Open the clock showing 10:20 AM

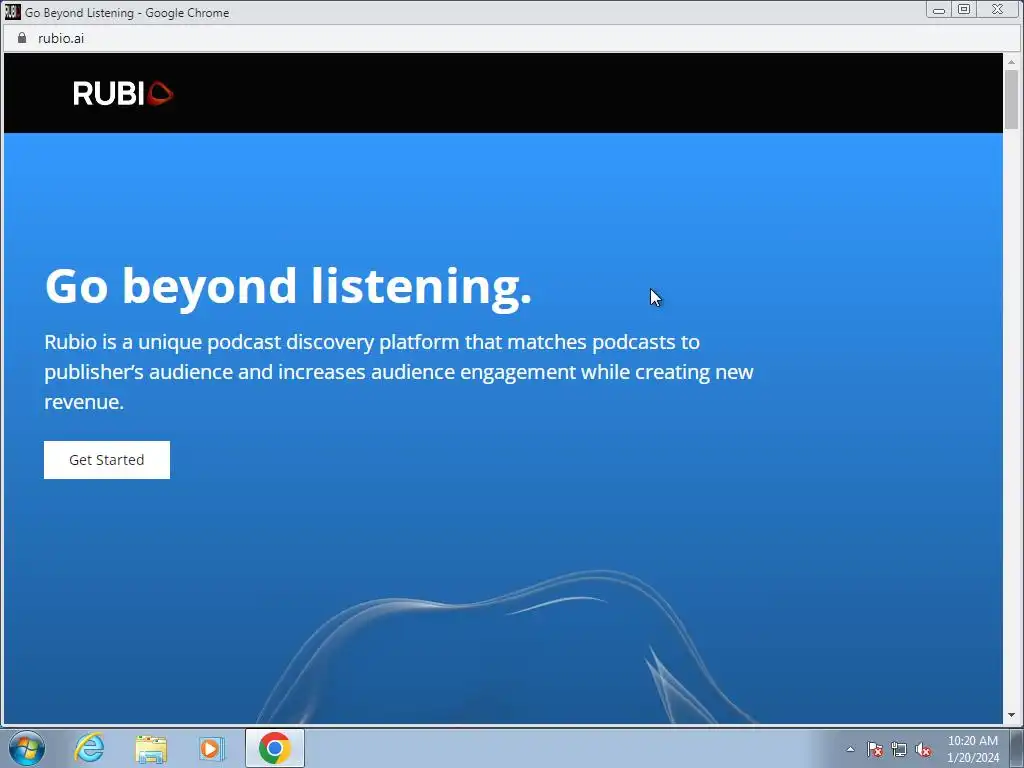click(972, 749)
